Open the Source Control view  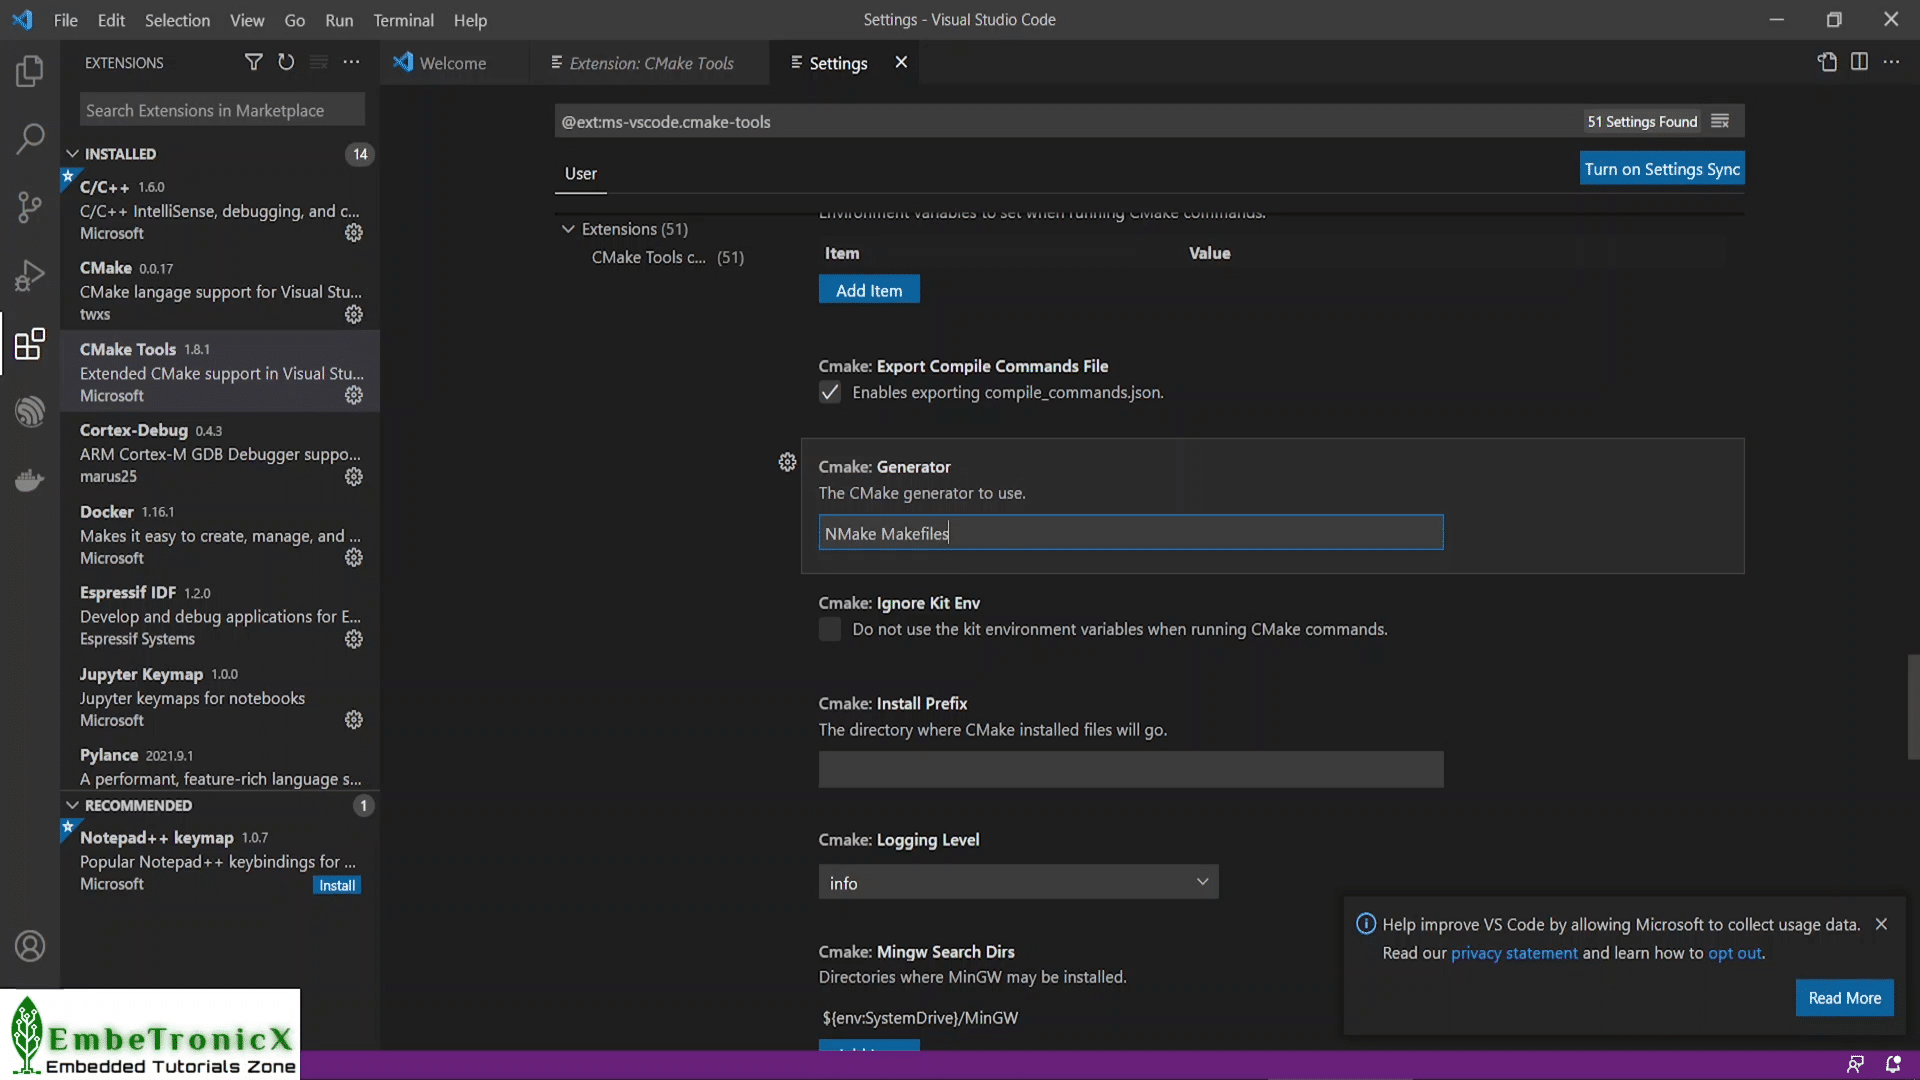30,207
